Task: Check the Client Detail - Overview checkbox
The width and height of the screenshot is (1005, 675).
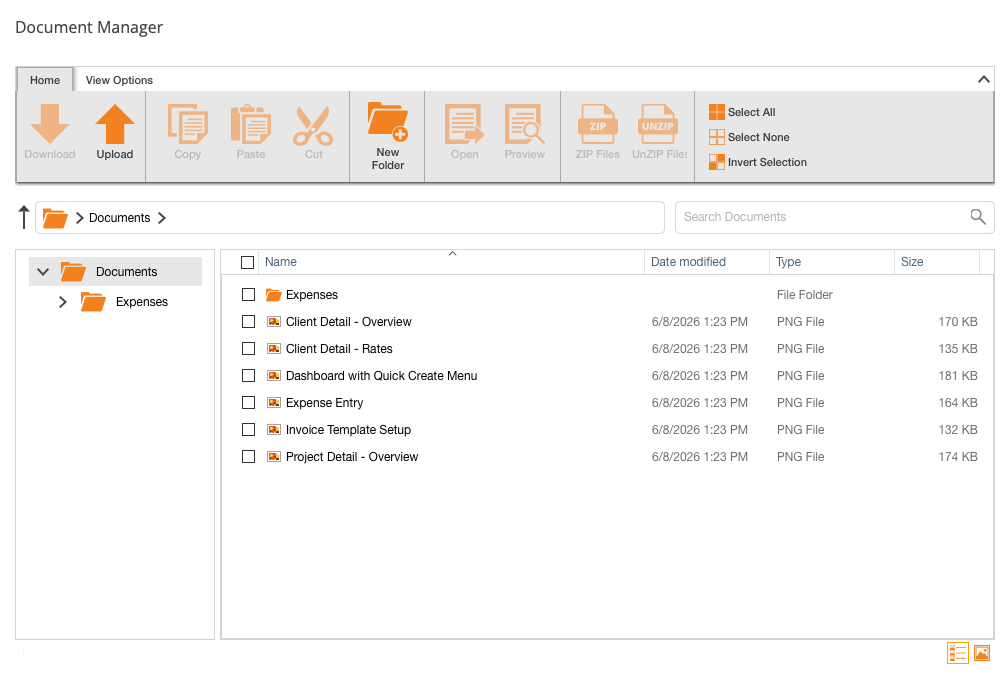Action: tap(249, 321)
